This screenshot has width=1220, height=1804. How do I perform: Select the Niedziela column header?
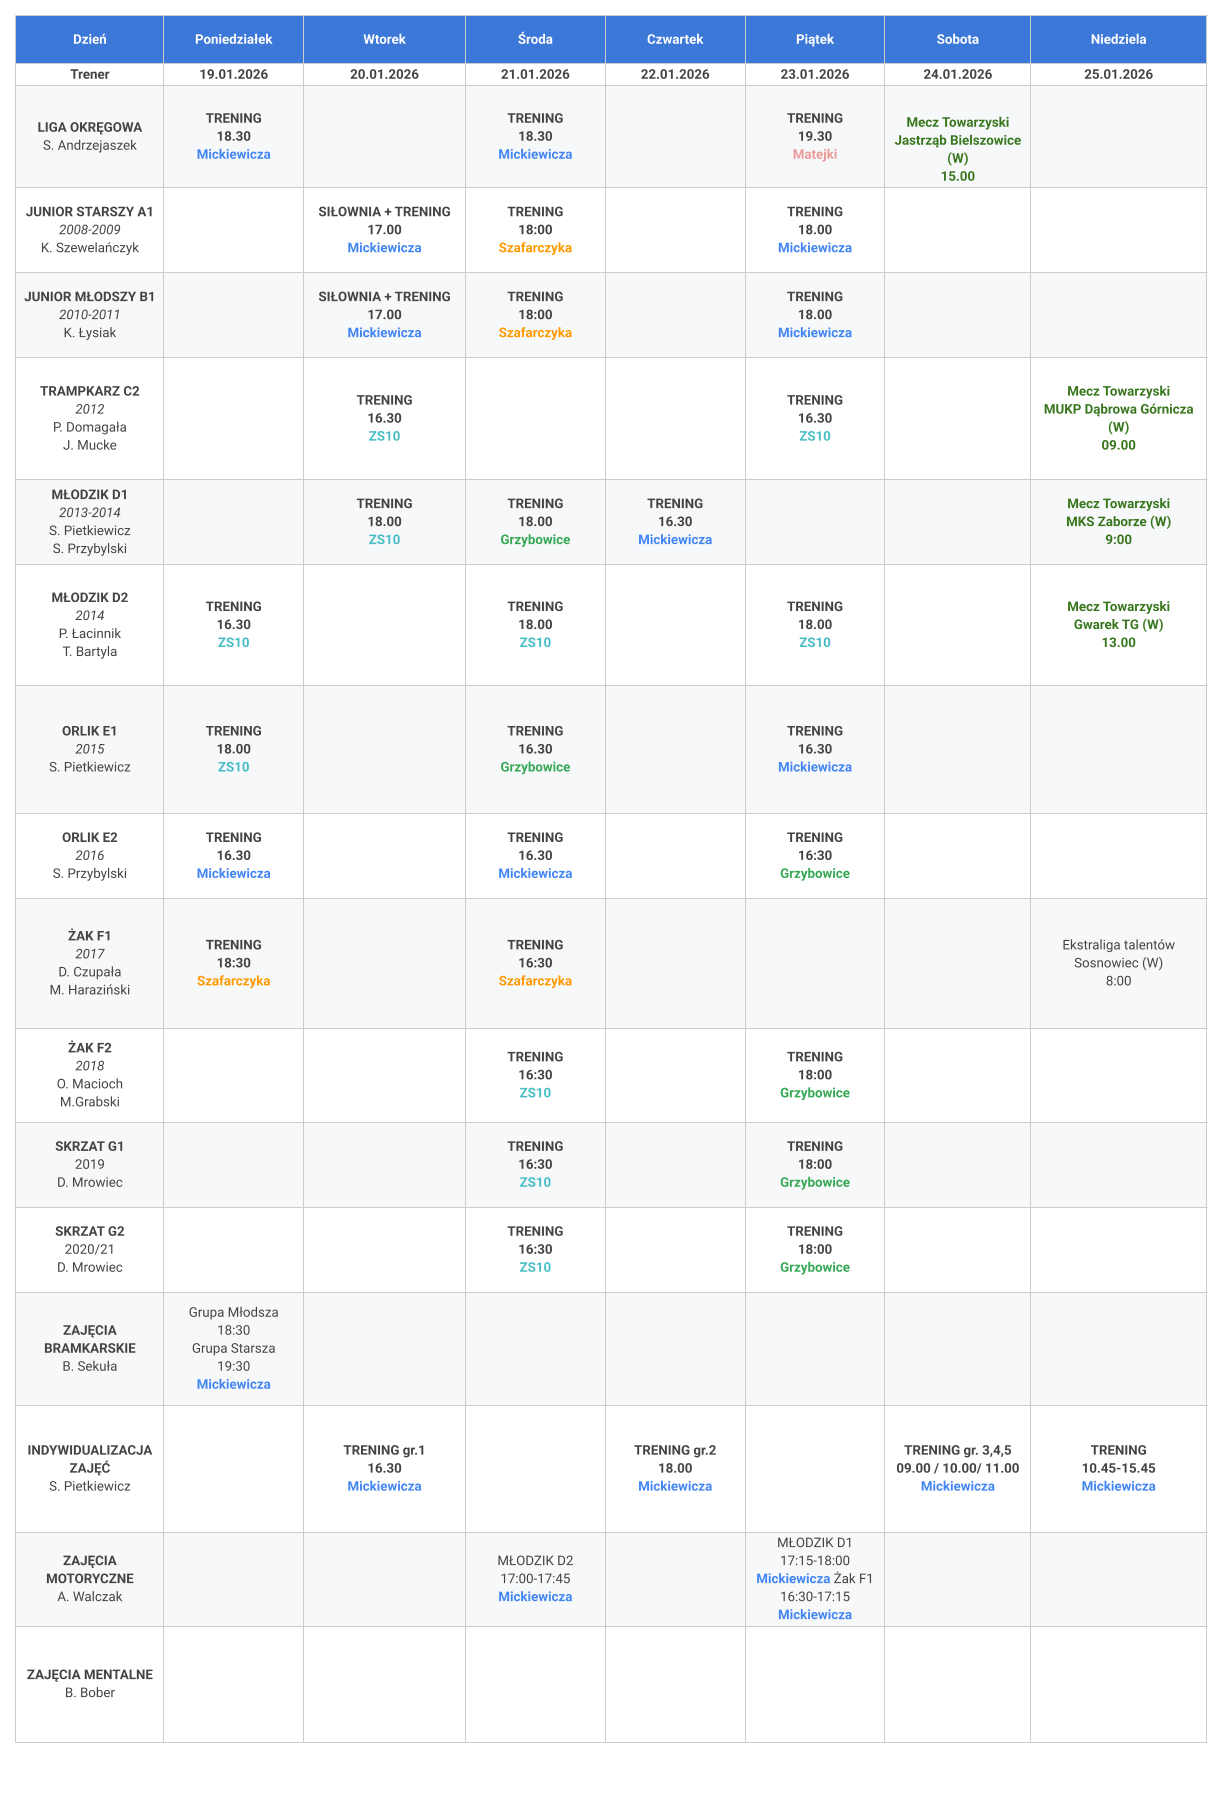(1118, 39)
